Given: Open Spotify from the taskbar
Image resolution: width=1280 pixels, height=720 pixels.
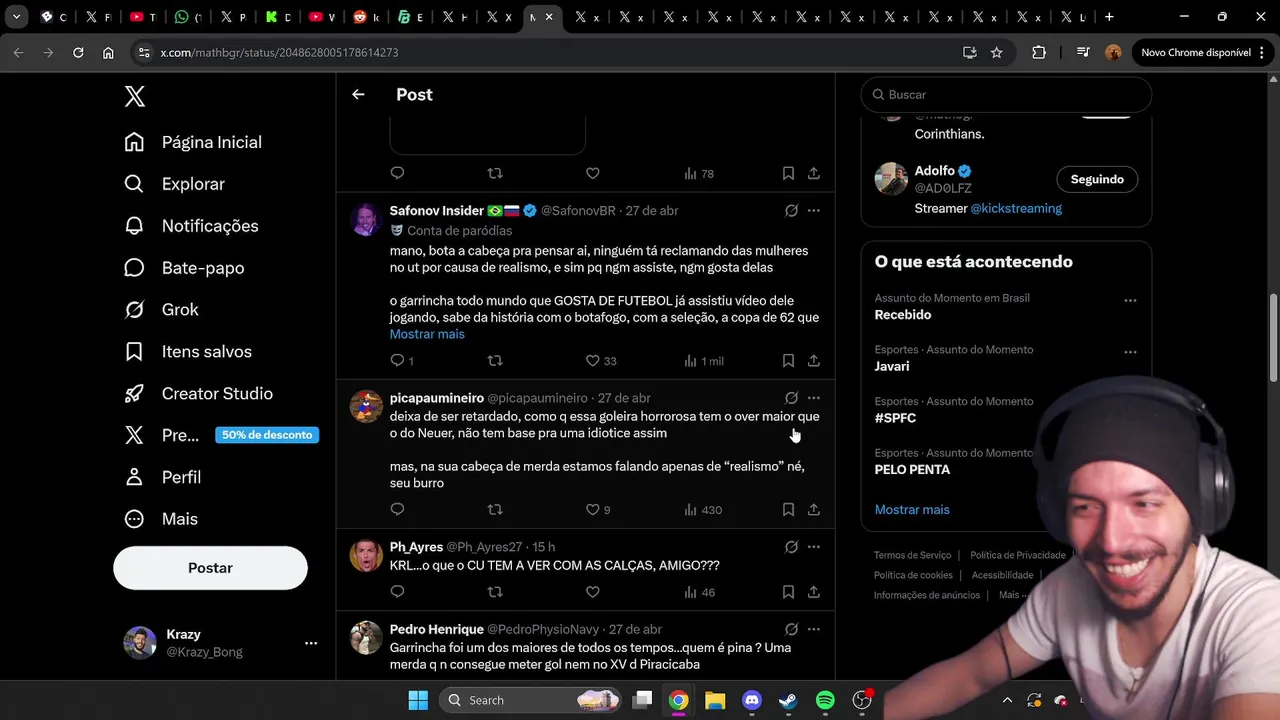Looking at the screenshot, I should [x=825, y=700].
